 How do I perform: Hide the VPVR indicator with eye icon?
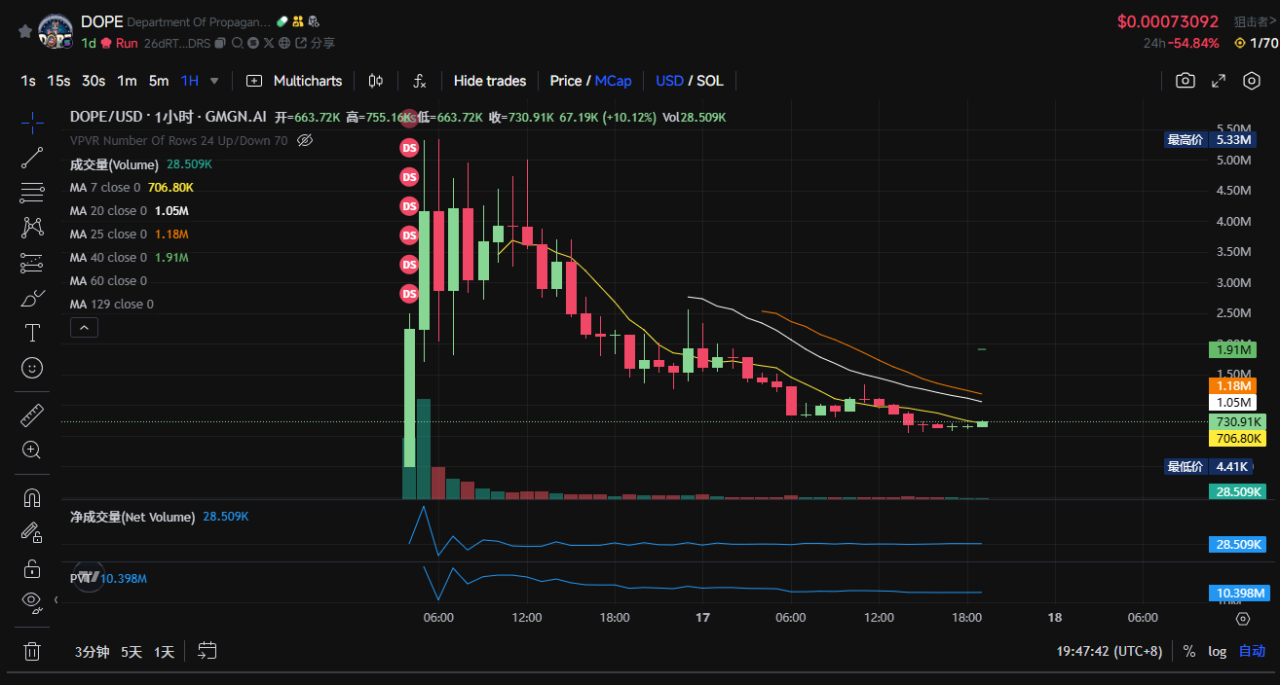[x=305, y=141]
